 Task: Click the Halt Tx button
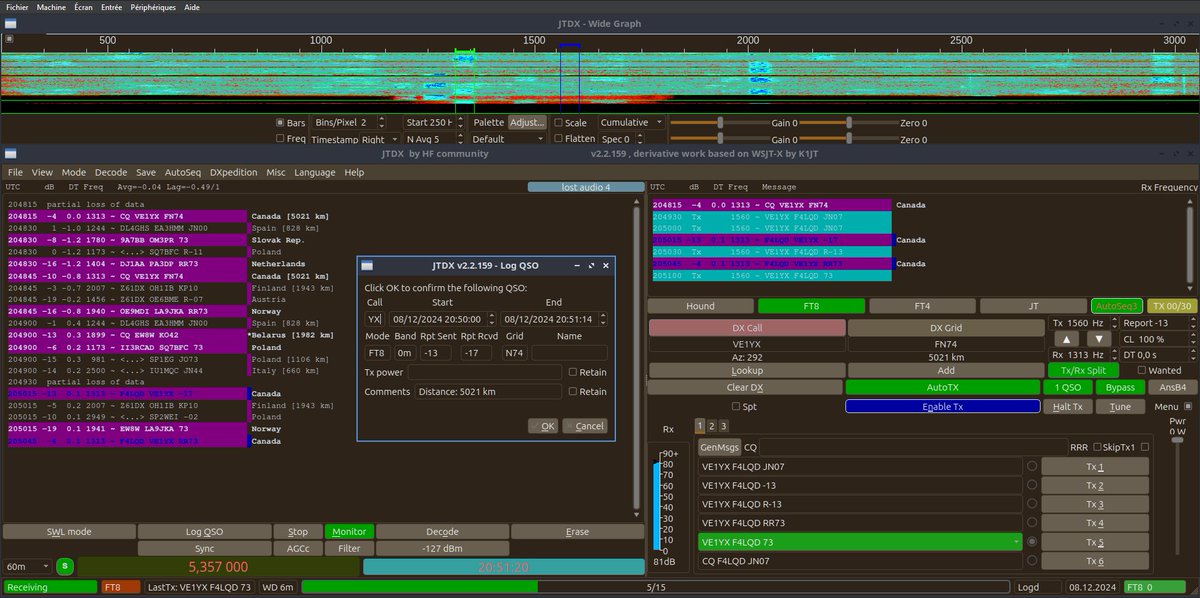[1068, 407]
